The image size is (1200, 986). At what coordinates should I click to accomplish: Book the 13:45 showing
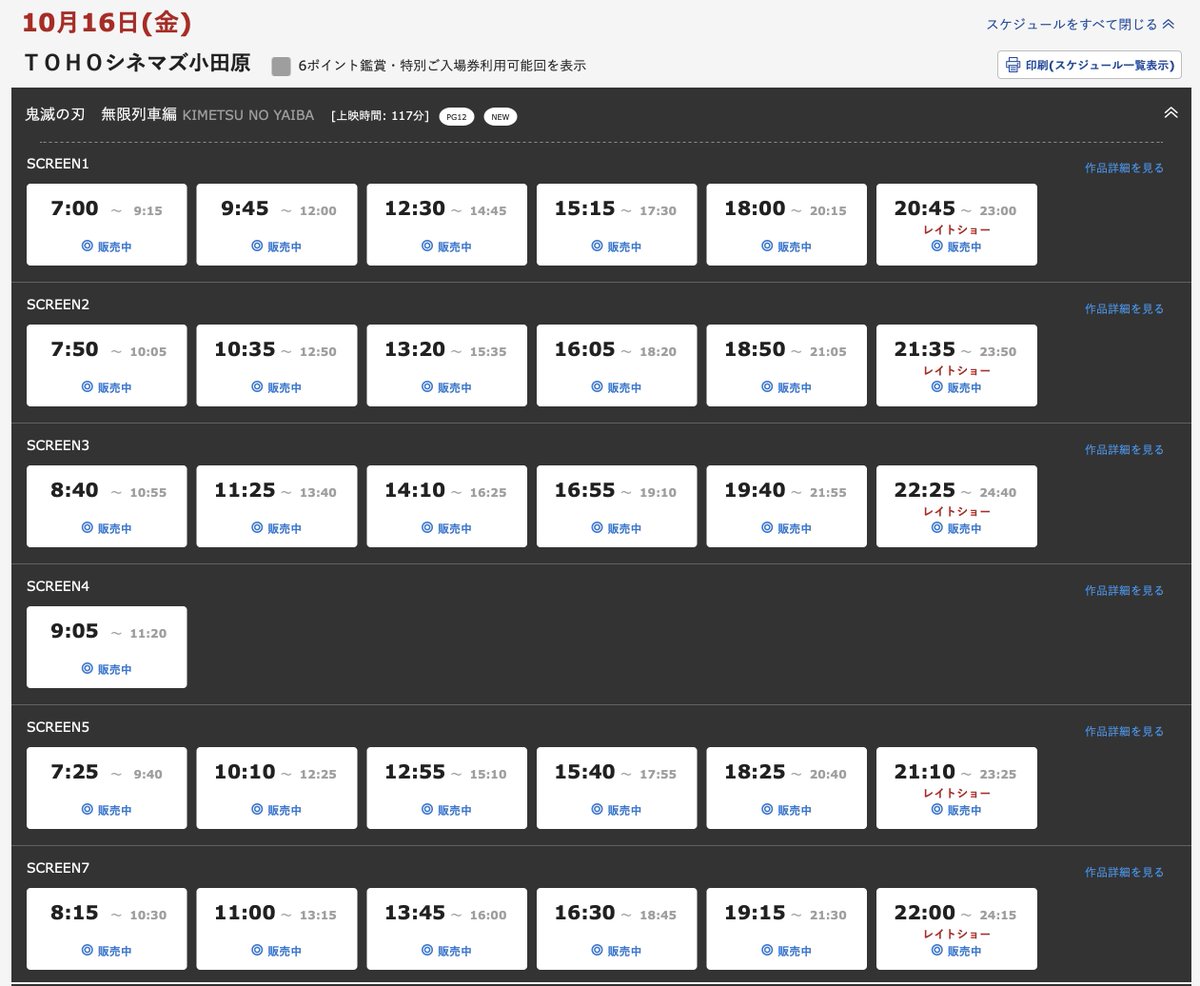[447, 930]
